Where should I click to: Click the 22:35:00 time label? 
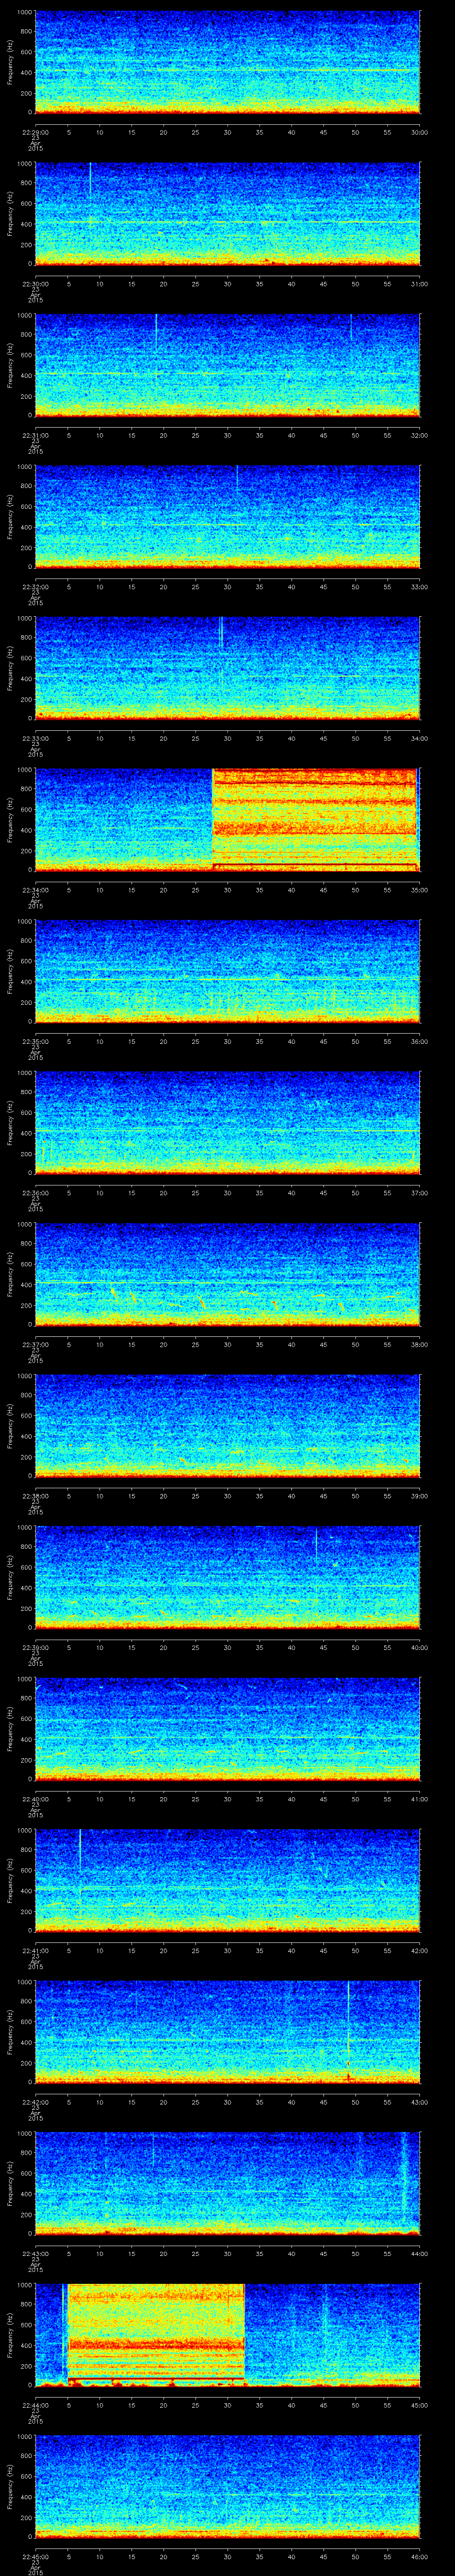(x=35, y=1041)
